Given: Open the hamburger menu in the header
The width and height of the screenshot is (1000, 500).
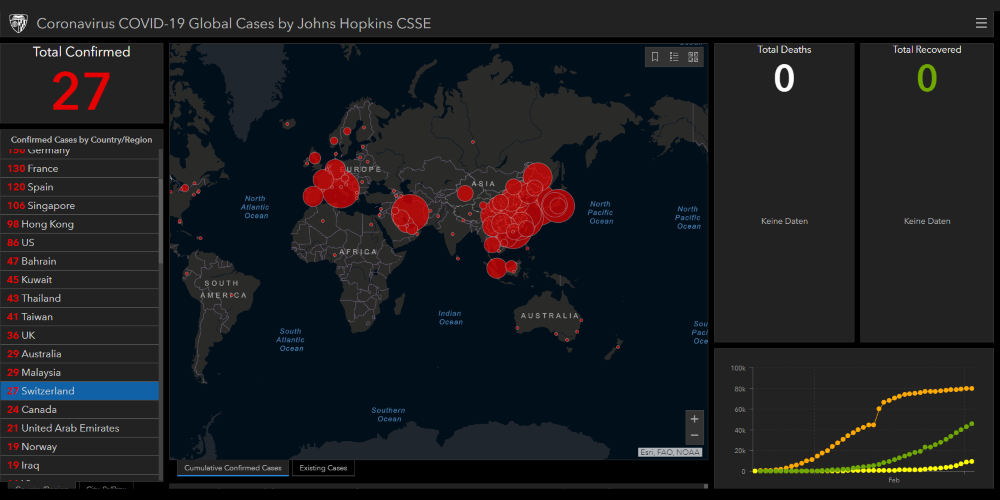Looking at the screenshot, I should click(981, 24).
